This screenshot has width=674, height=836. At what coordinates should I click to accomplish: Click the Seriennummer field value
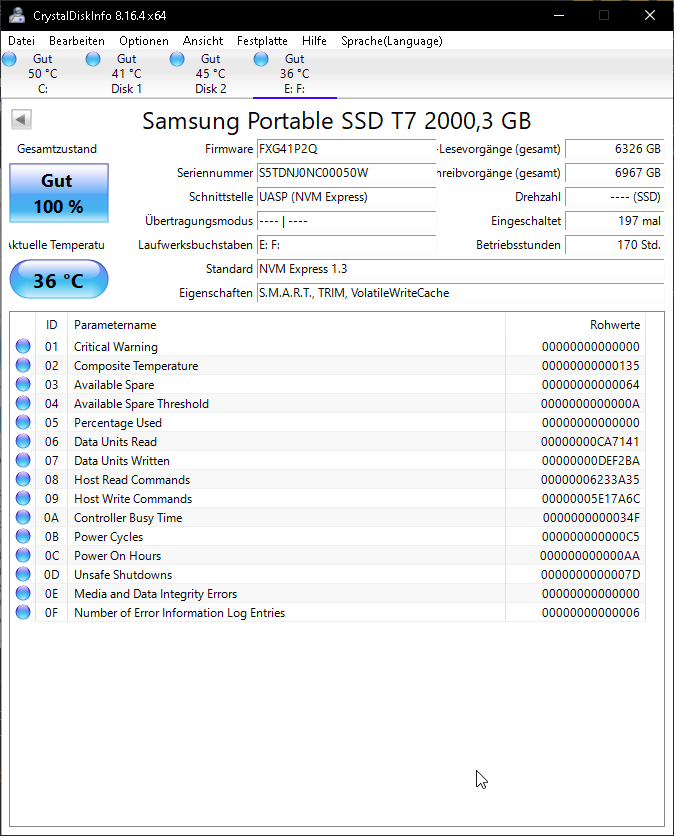click(347, 173)
